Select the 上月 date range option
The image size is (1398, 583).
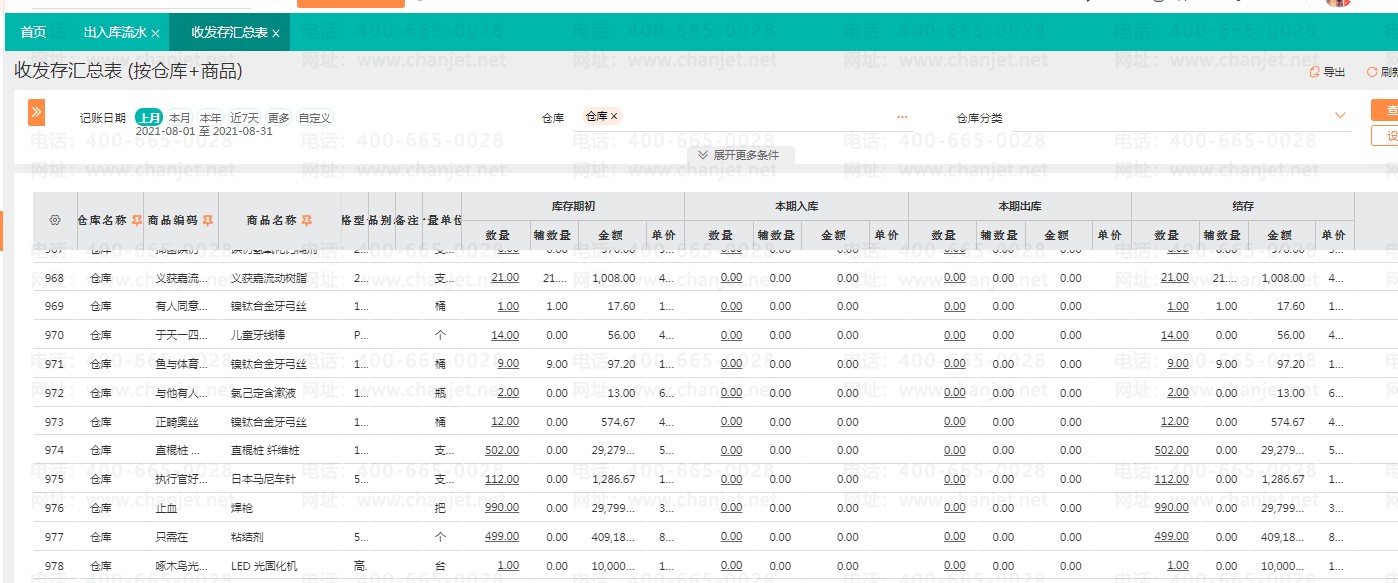pos(149,117)
